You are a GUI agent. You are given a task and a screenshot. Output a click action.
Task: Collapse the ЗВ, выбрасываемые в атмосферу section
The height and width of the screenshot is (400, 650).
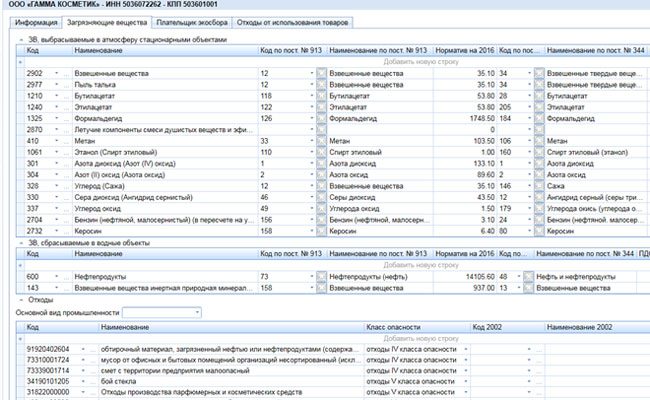[x=21, y=40]
